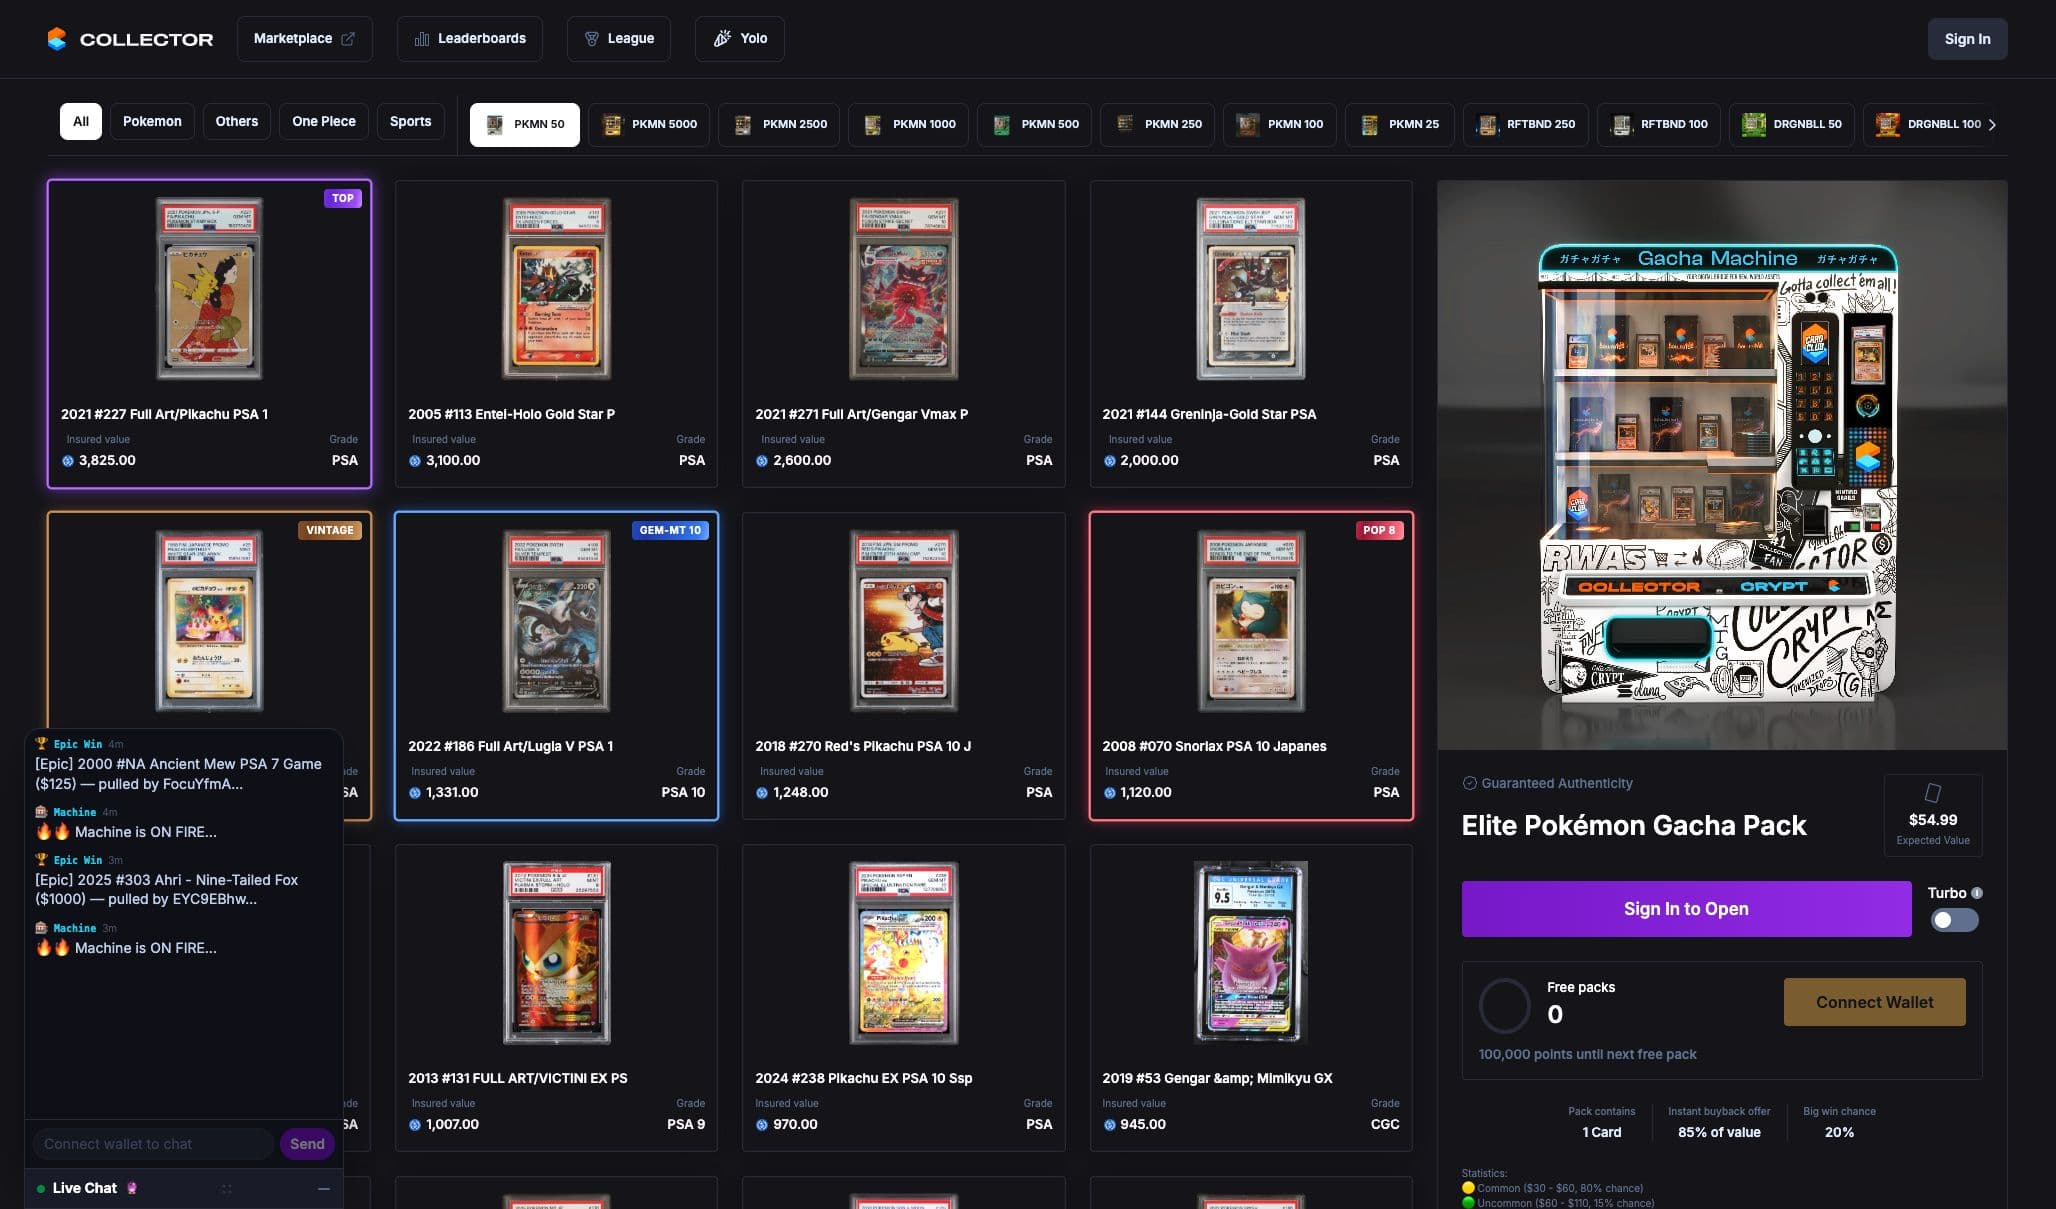Click the Connect Wallet button
This screenshot has width=2056, height=1209.
(1874, 1002)
